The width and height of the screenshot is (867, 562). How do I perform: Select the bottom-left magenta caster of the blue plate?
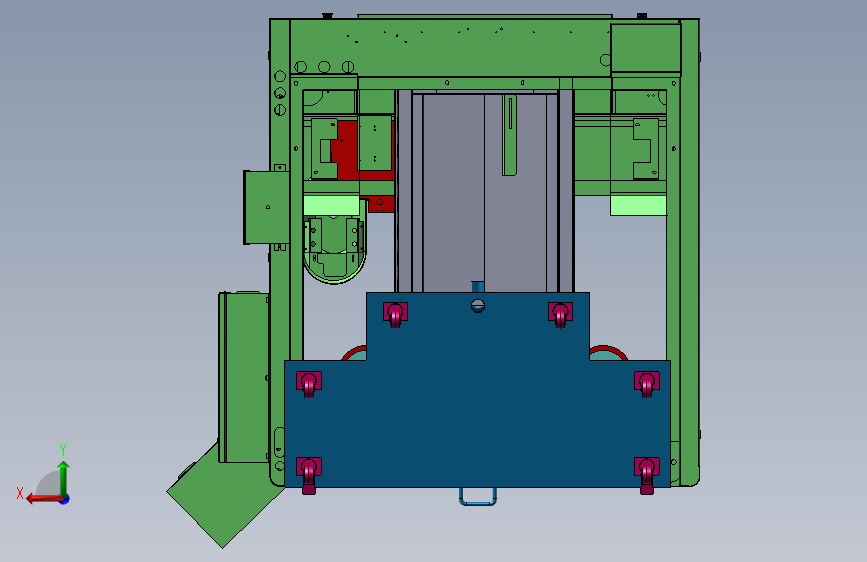[309, 475]
